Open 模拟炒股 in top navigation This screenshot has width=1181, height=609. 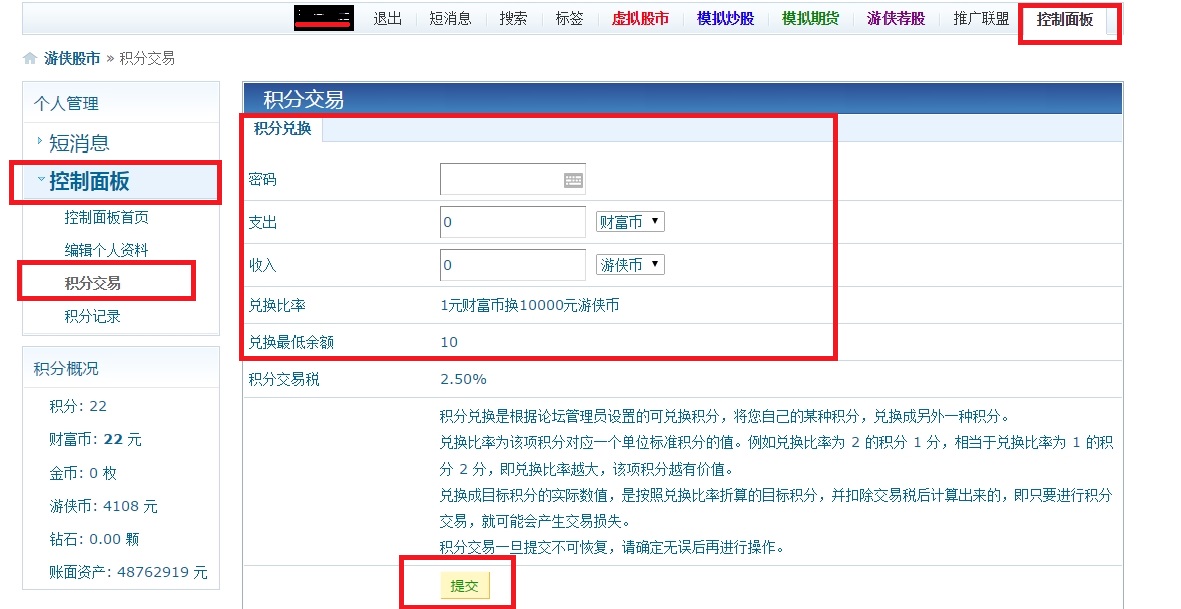coord(725,19)
